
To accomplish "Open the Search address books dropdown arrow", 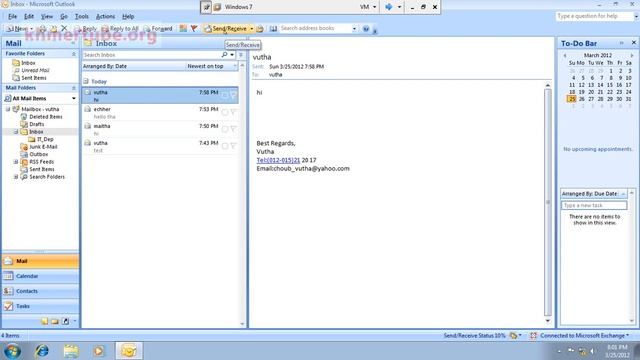I will pos(354,28).
